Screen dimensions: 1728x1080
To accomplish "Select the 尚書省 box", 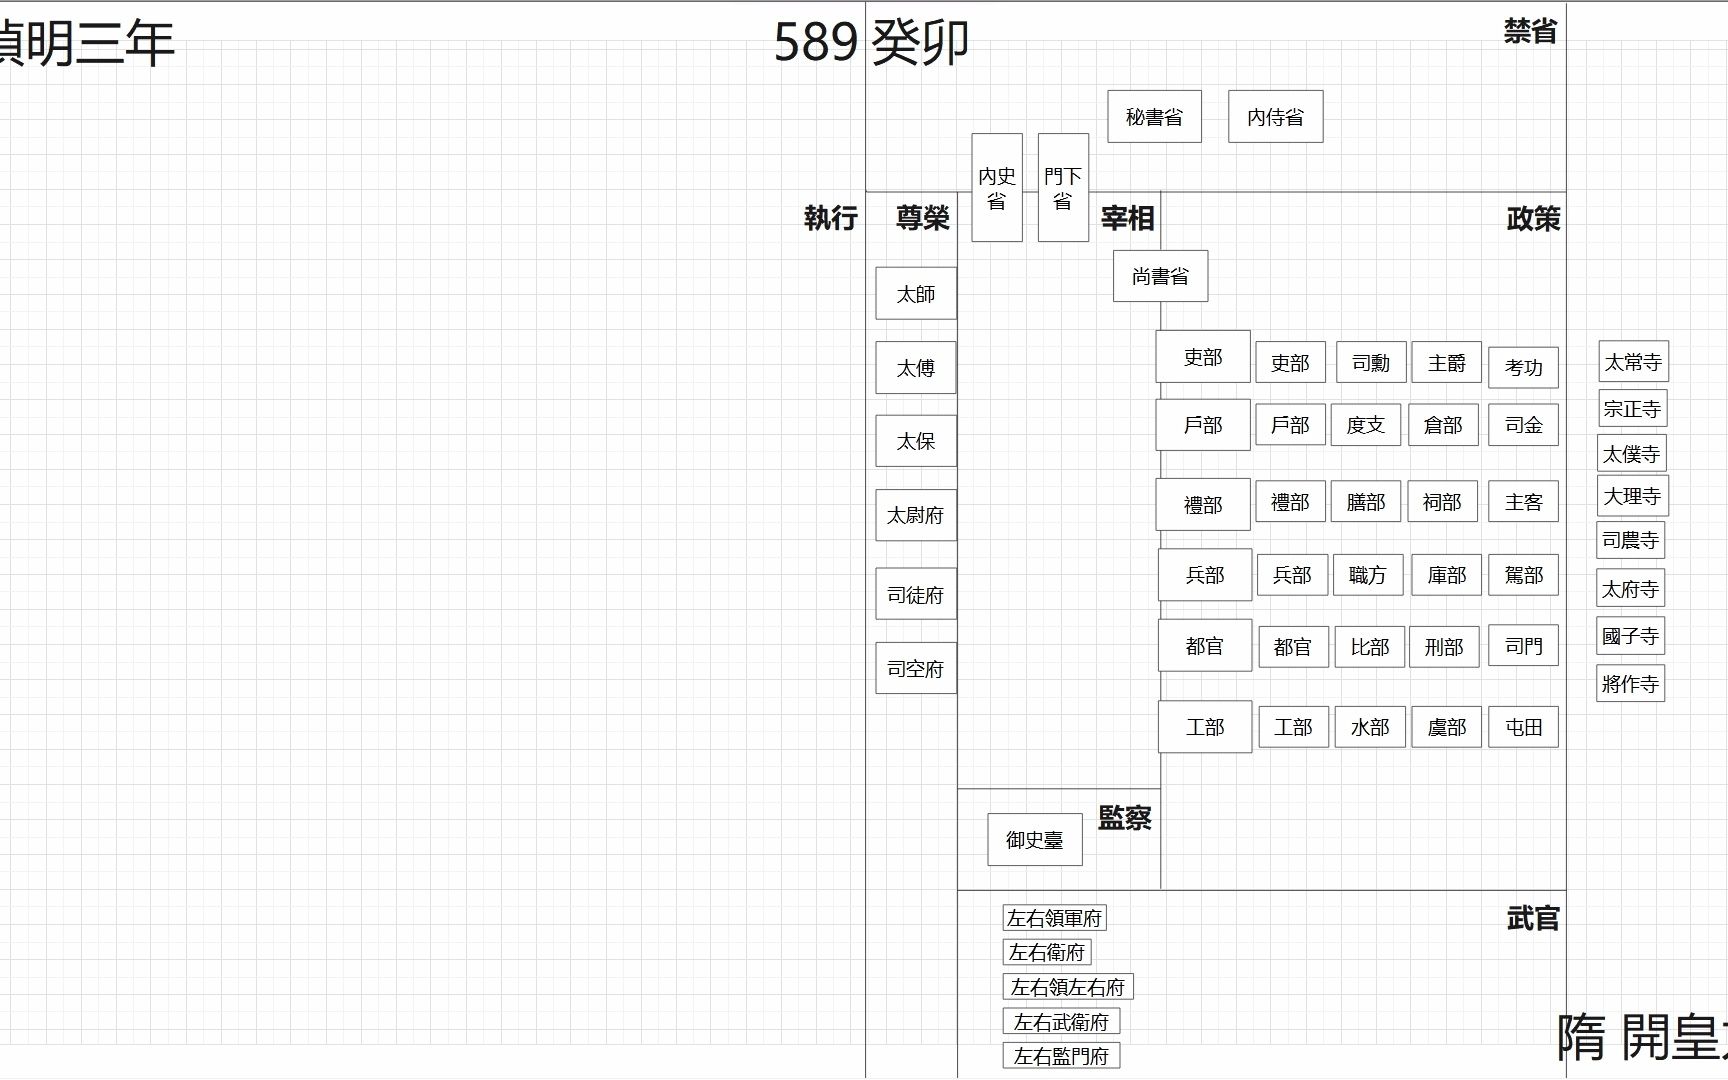I will tap(1160, 276).
